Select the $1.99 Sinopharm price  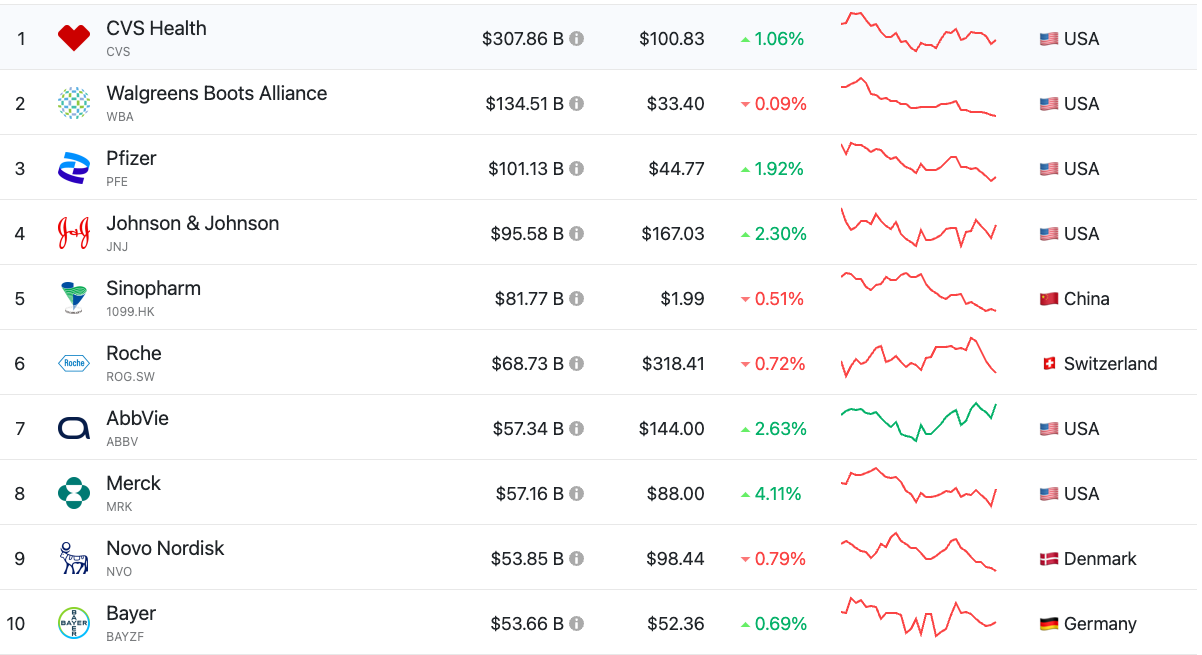pyautogui.click(x=682, y=299)
